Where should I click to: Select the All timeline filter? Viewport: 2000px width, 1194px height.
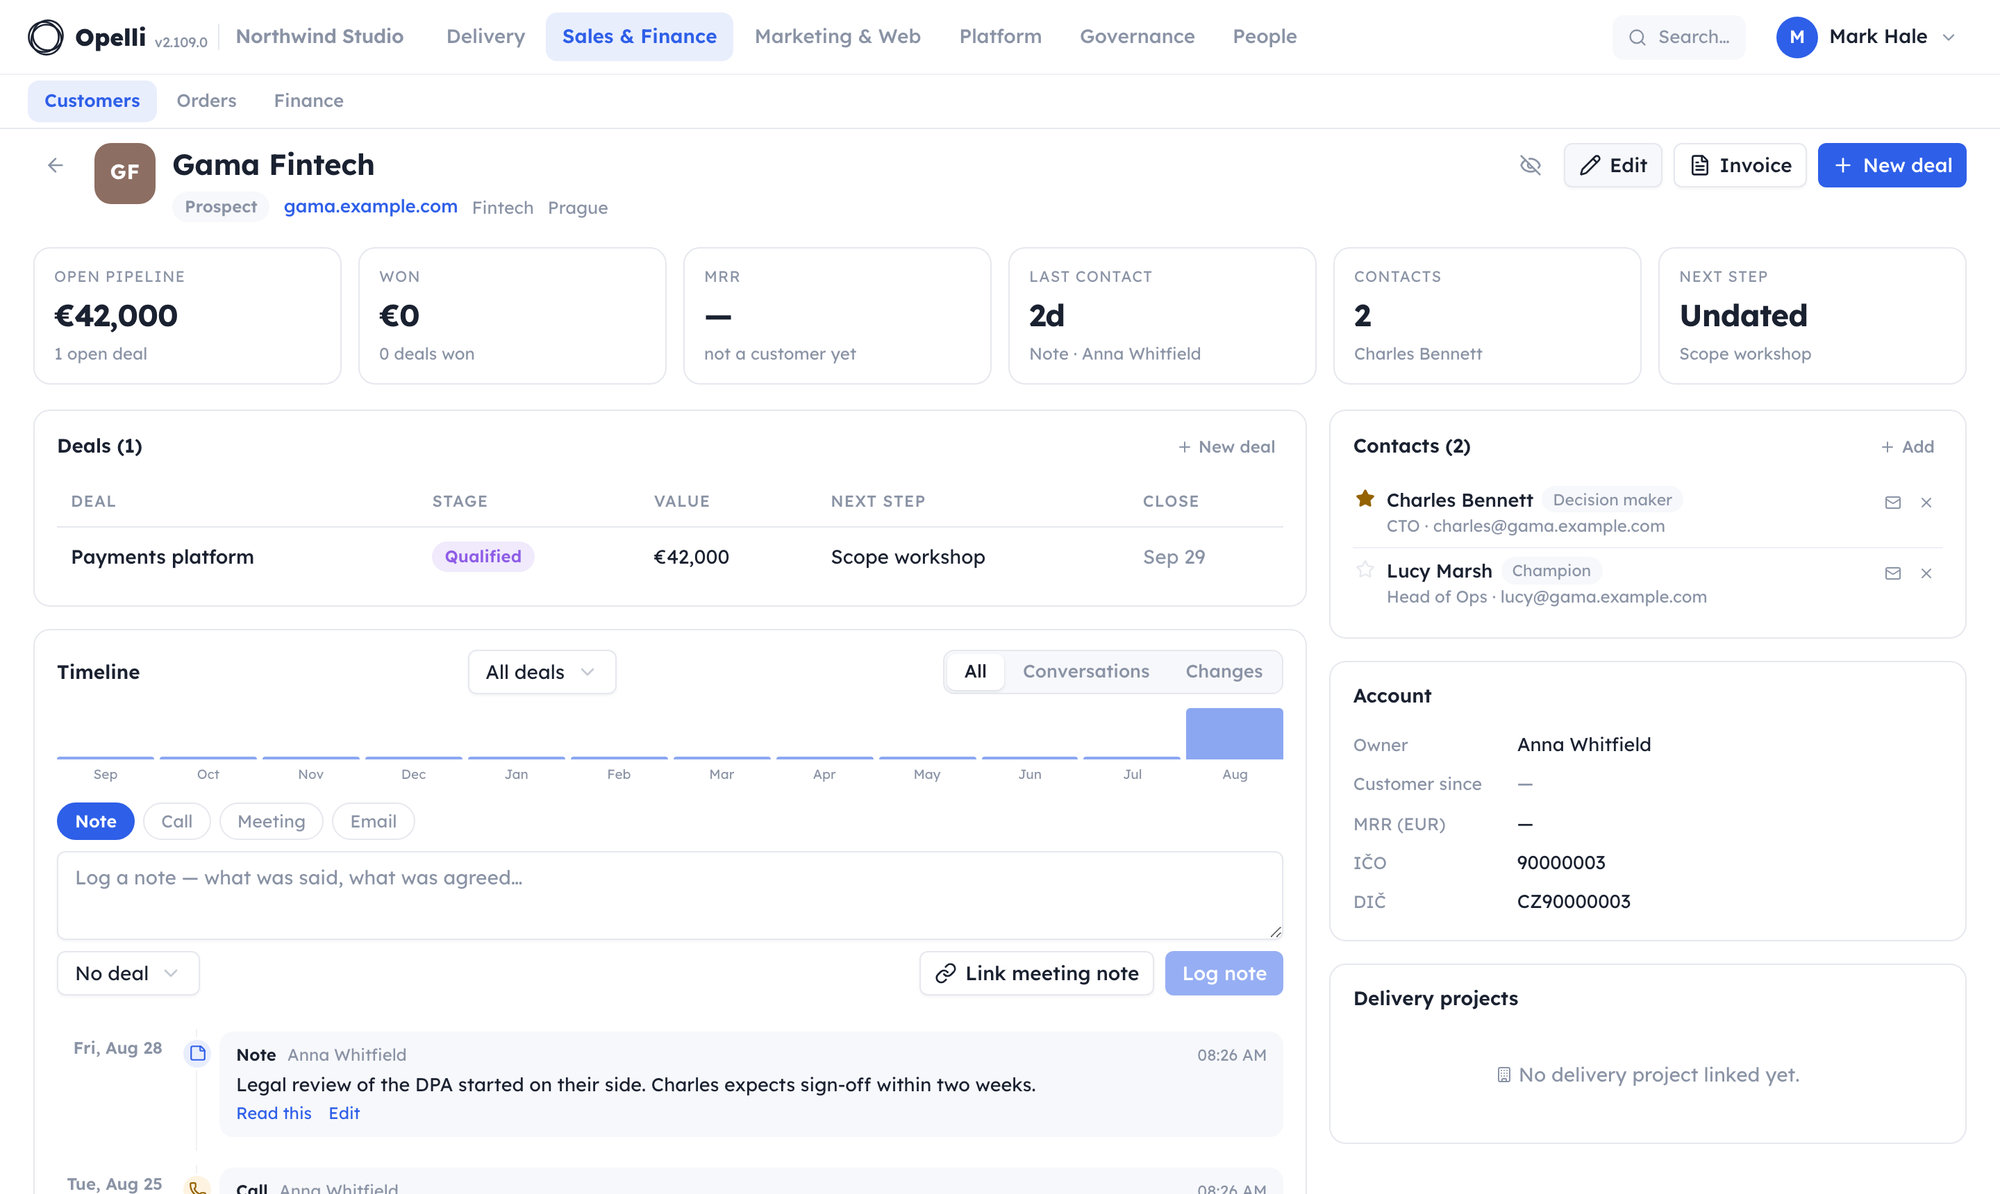[975, 672]
